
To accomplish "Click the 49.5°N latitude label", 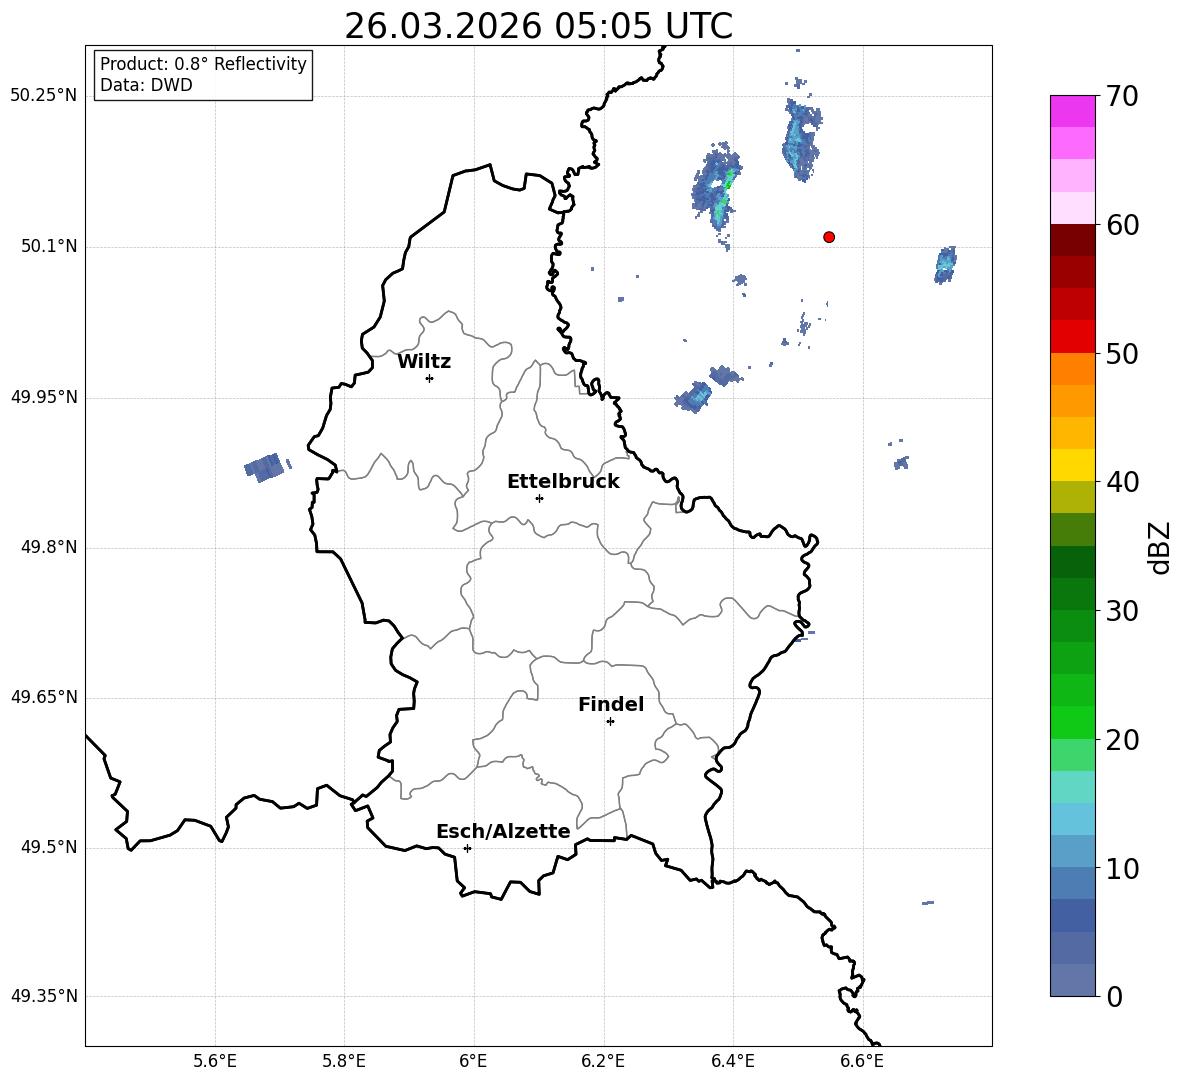I will click(49, 847).
